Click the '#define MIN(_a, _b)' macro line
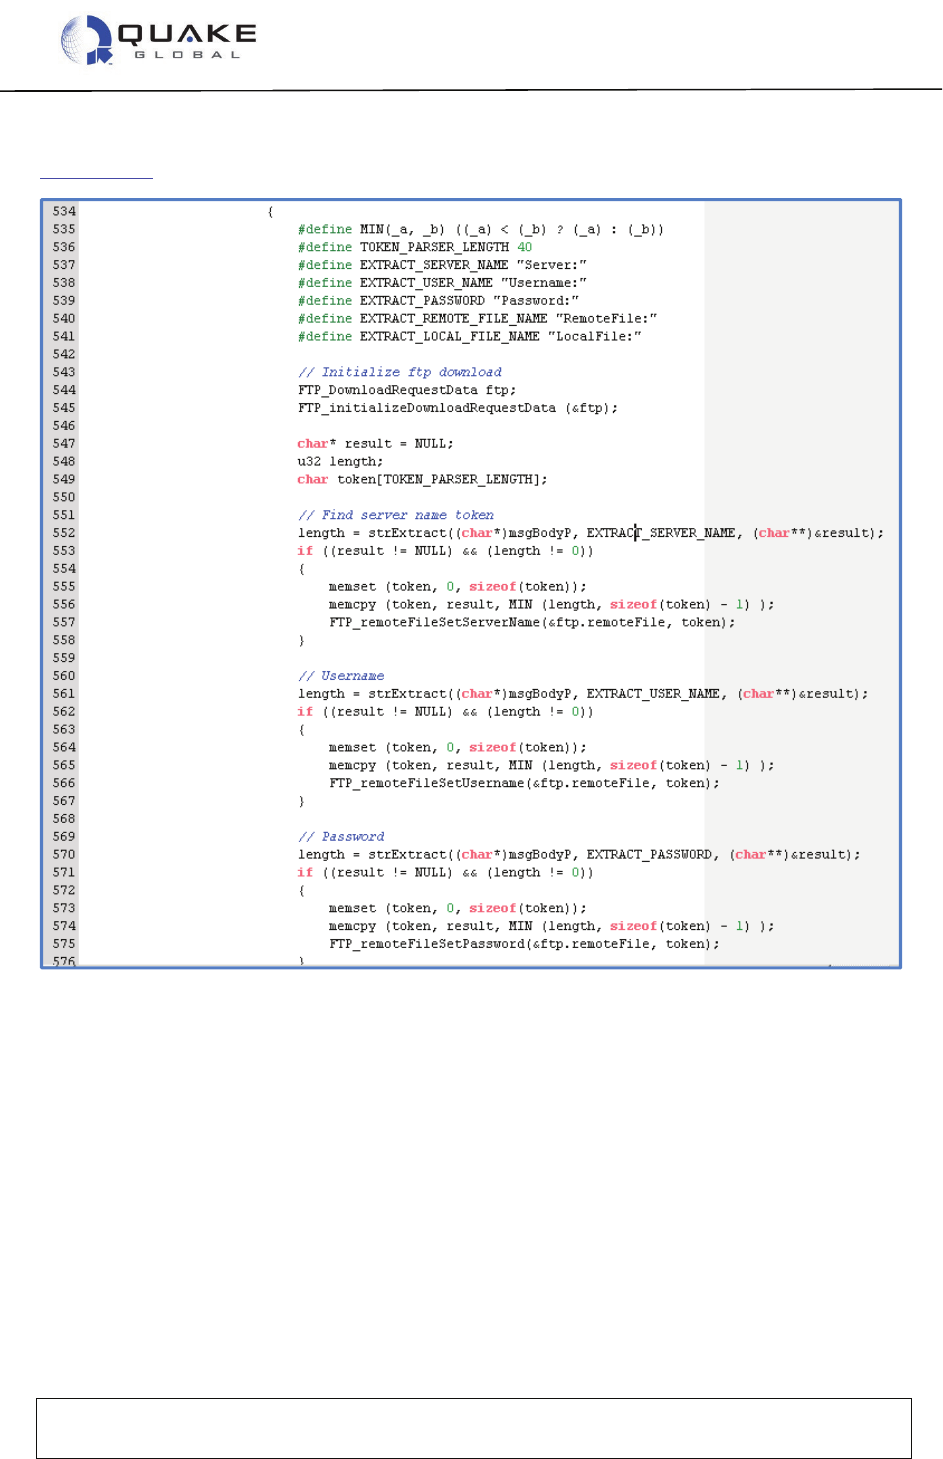The image size is (943, 1459). click(480, 229)
